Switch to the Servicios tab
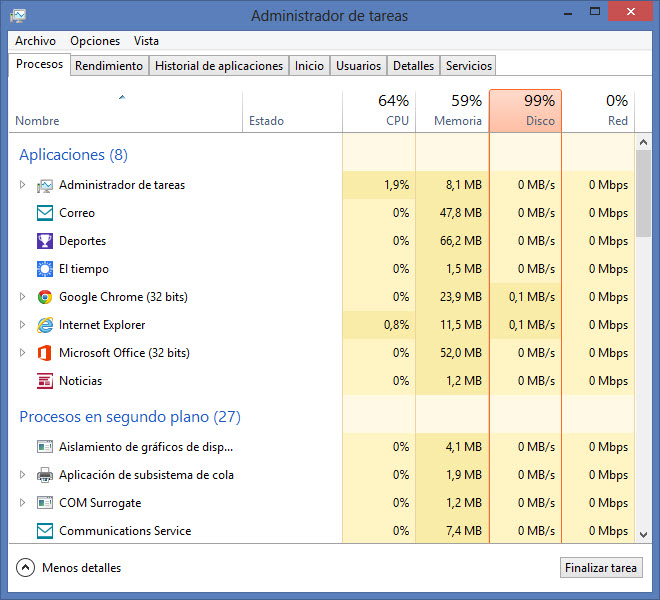Image resolution: width=660 pixels, height=600 pixels. 468,66
